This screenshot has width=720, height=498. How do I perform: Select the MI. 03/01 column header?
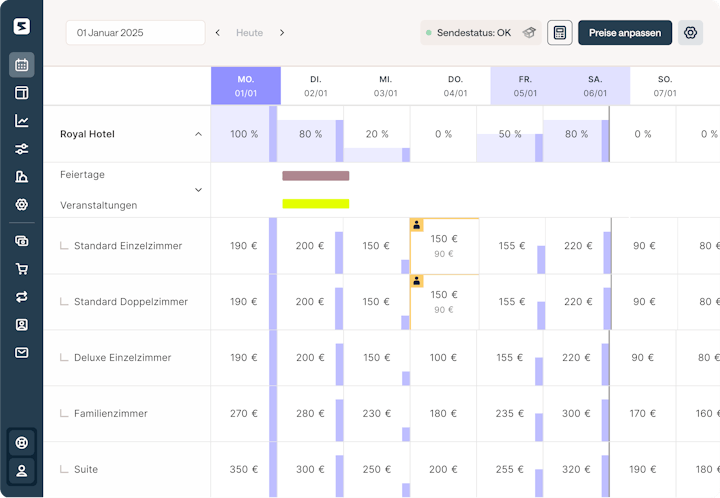(386, 86)
